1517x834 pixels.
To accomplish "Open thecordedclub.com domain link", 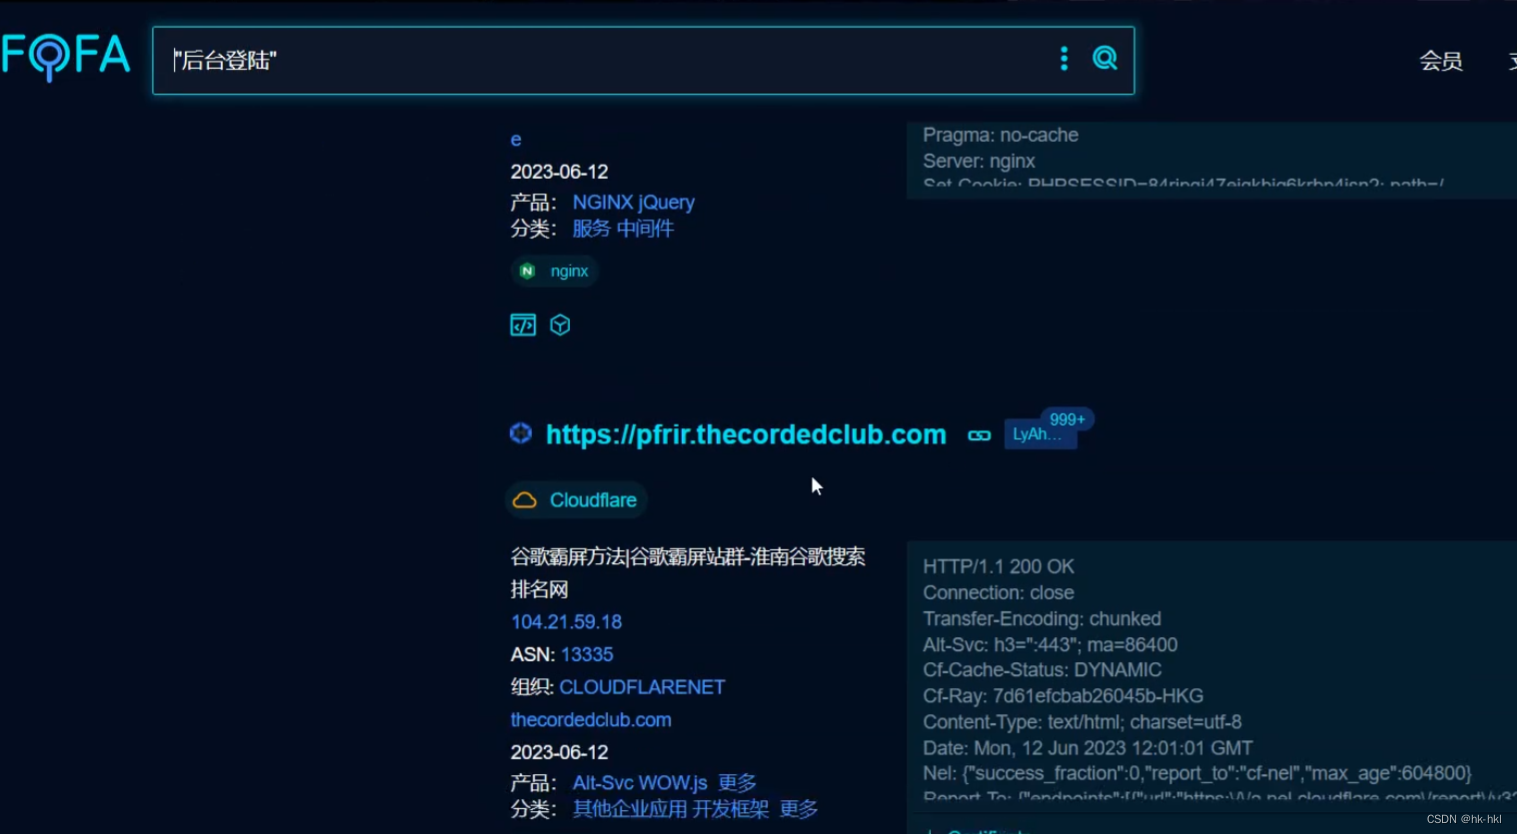I will click(x=591, y=720).
